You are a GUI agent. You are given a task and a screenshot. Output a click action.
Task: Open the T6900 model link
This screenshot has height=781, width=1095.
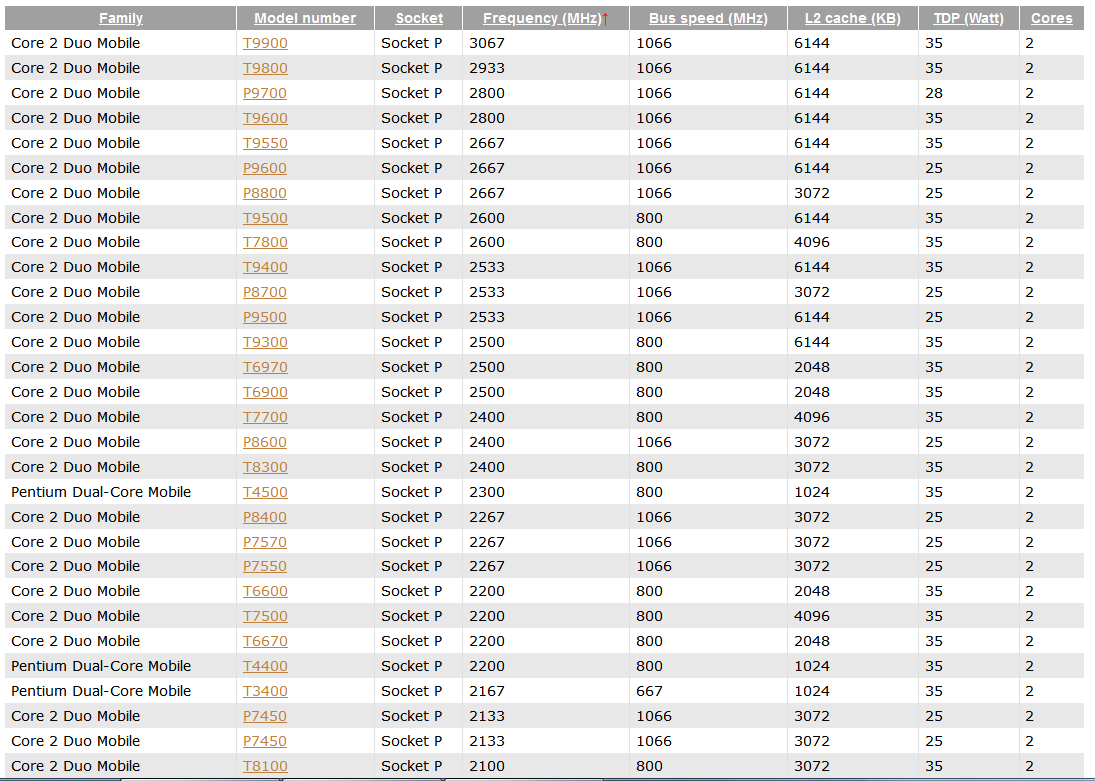coord(265,393)
